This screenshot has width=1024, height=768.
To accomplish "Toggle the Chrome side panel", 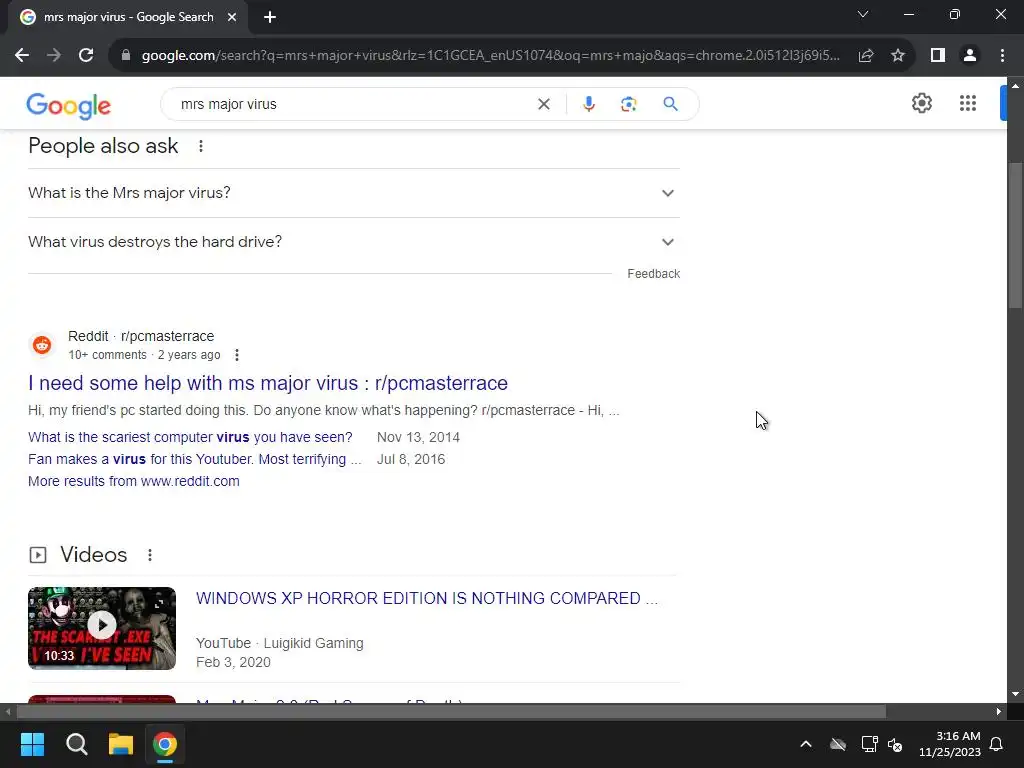I will tap(938, 56).
